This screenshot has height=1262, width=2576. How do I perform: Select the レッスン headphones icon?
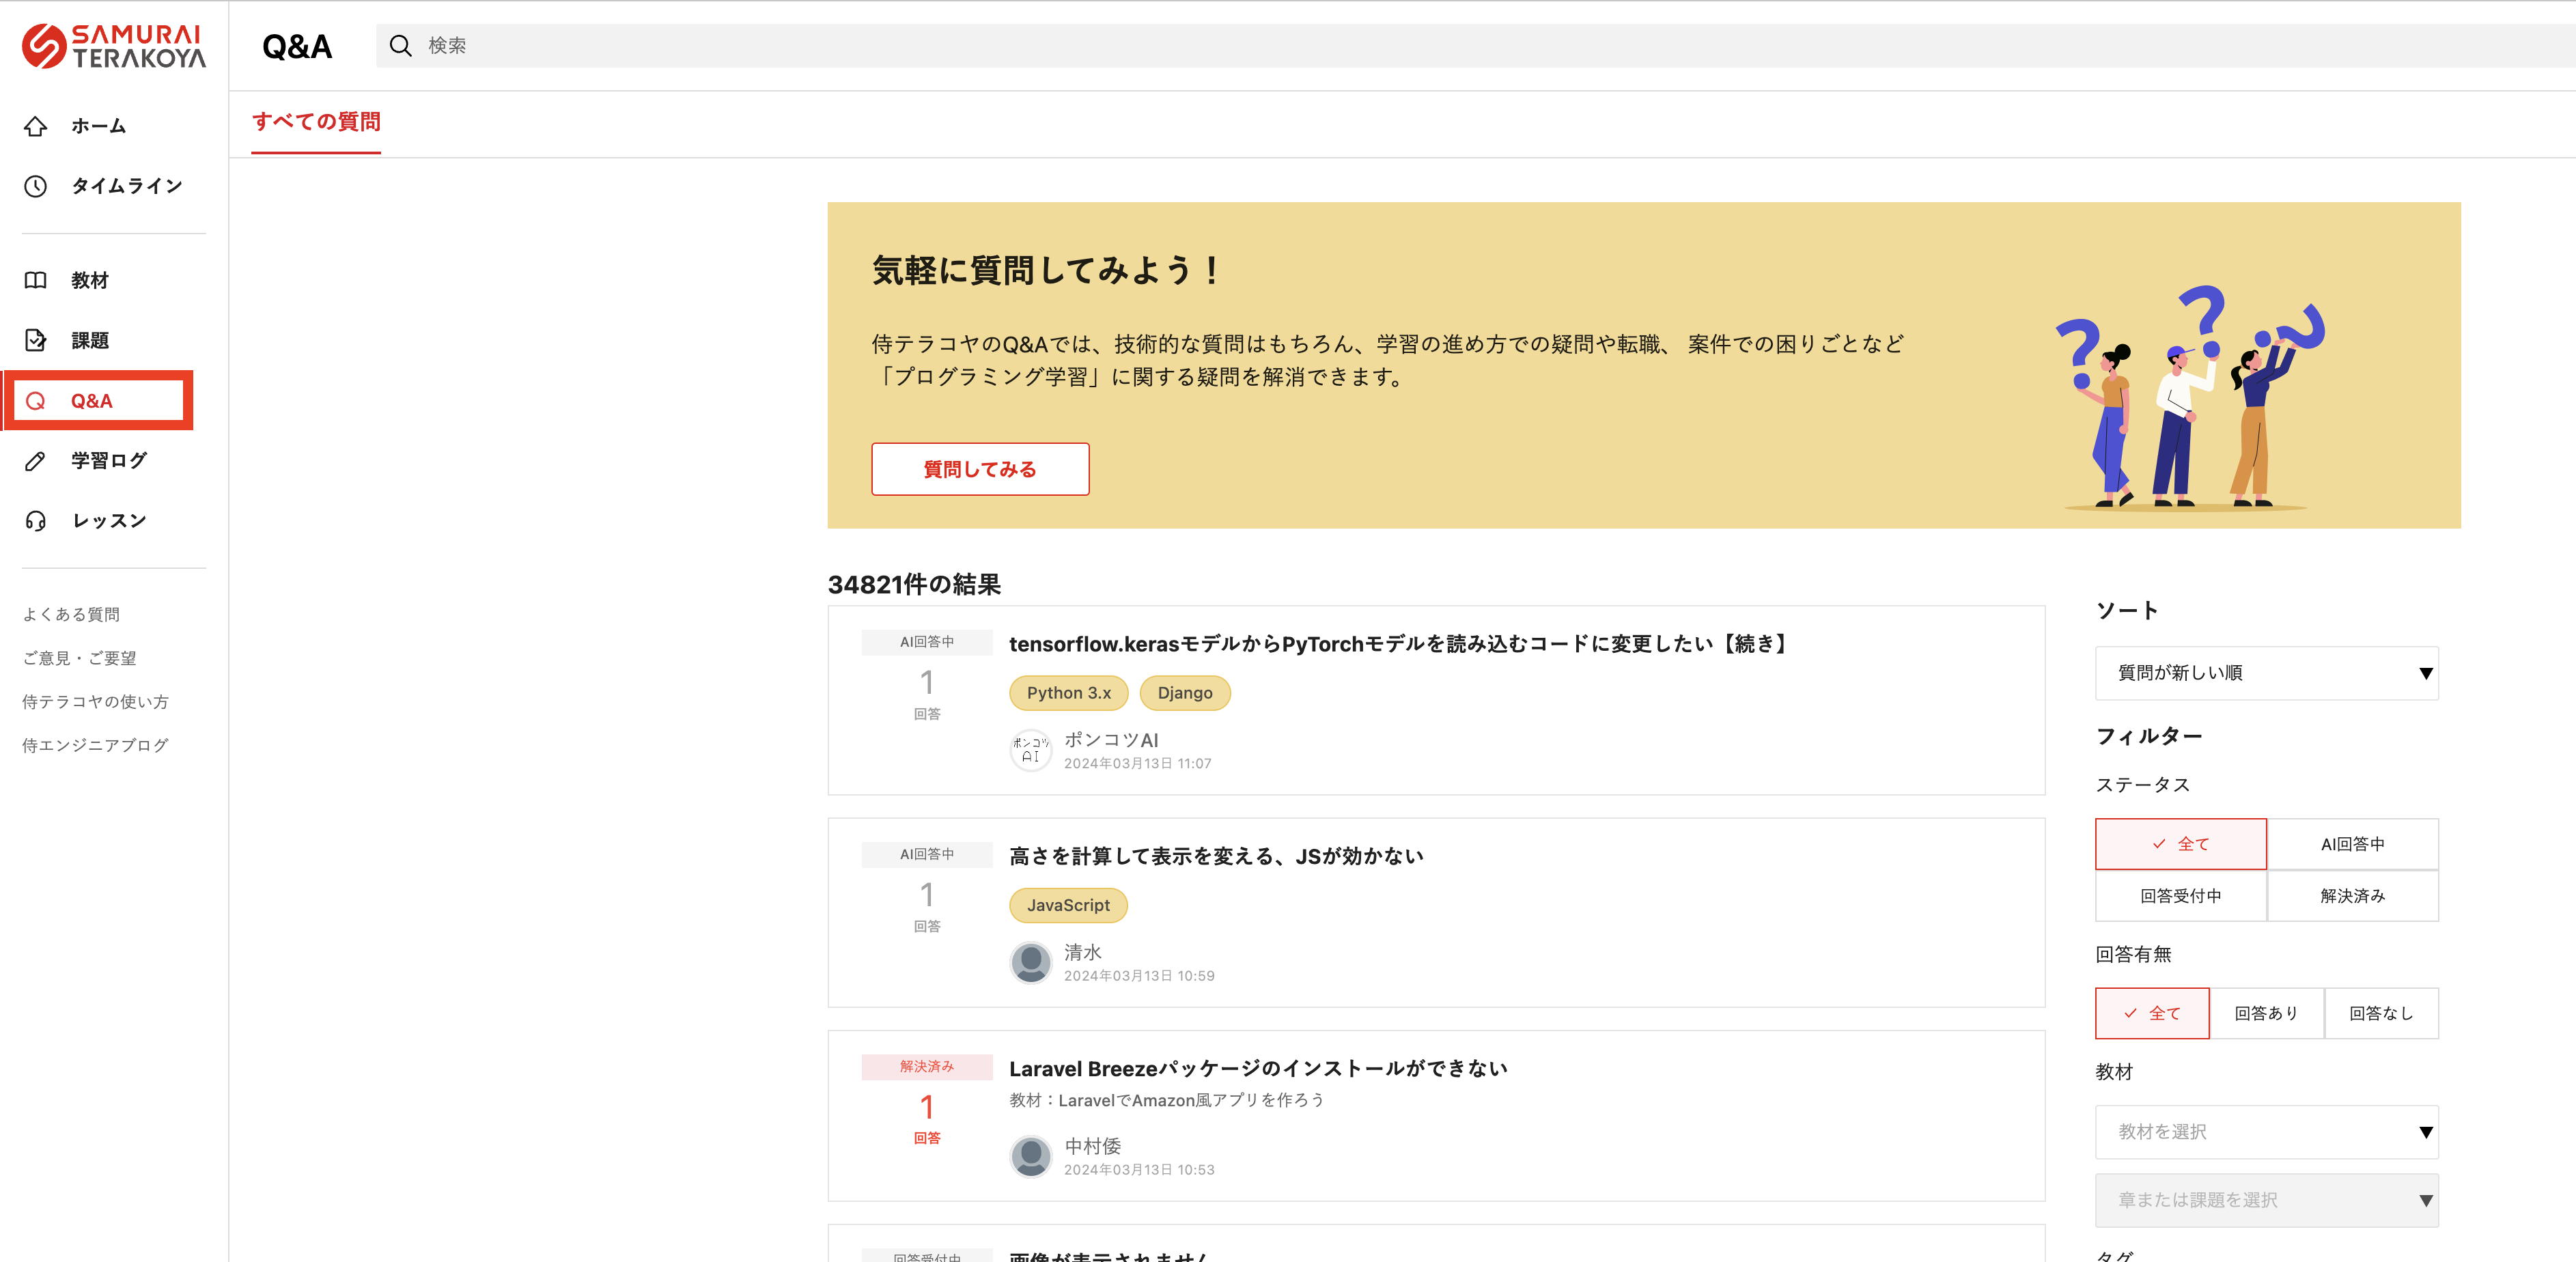tap(36, 520)
